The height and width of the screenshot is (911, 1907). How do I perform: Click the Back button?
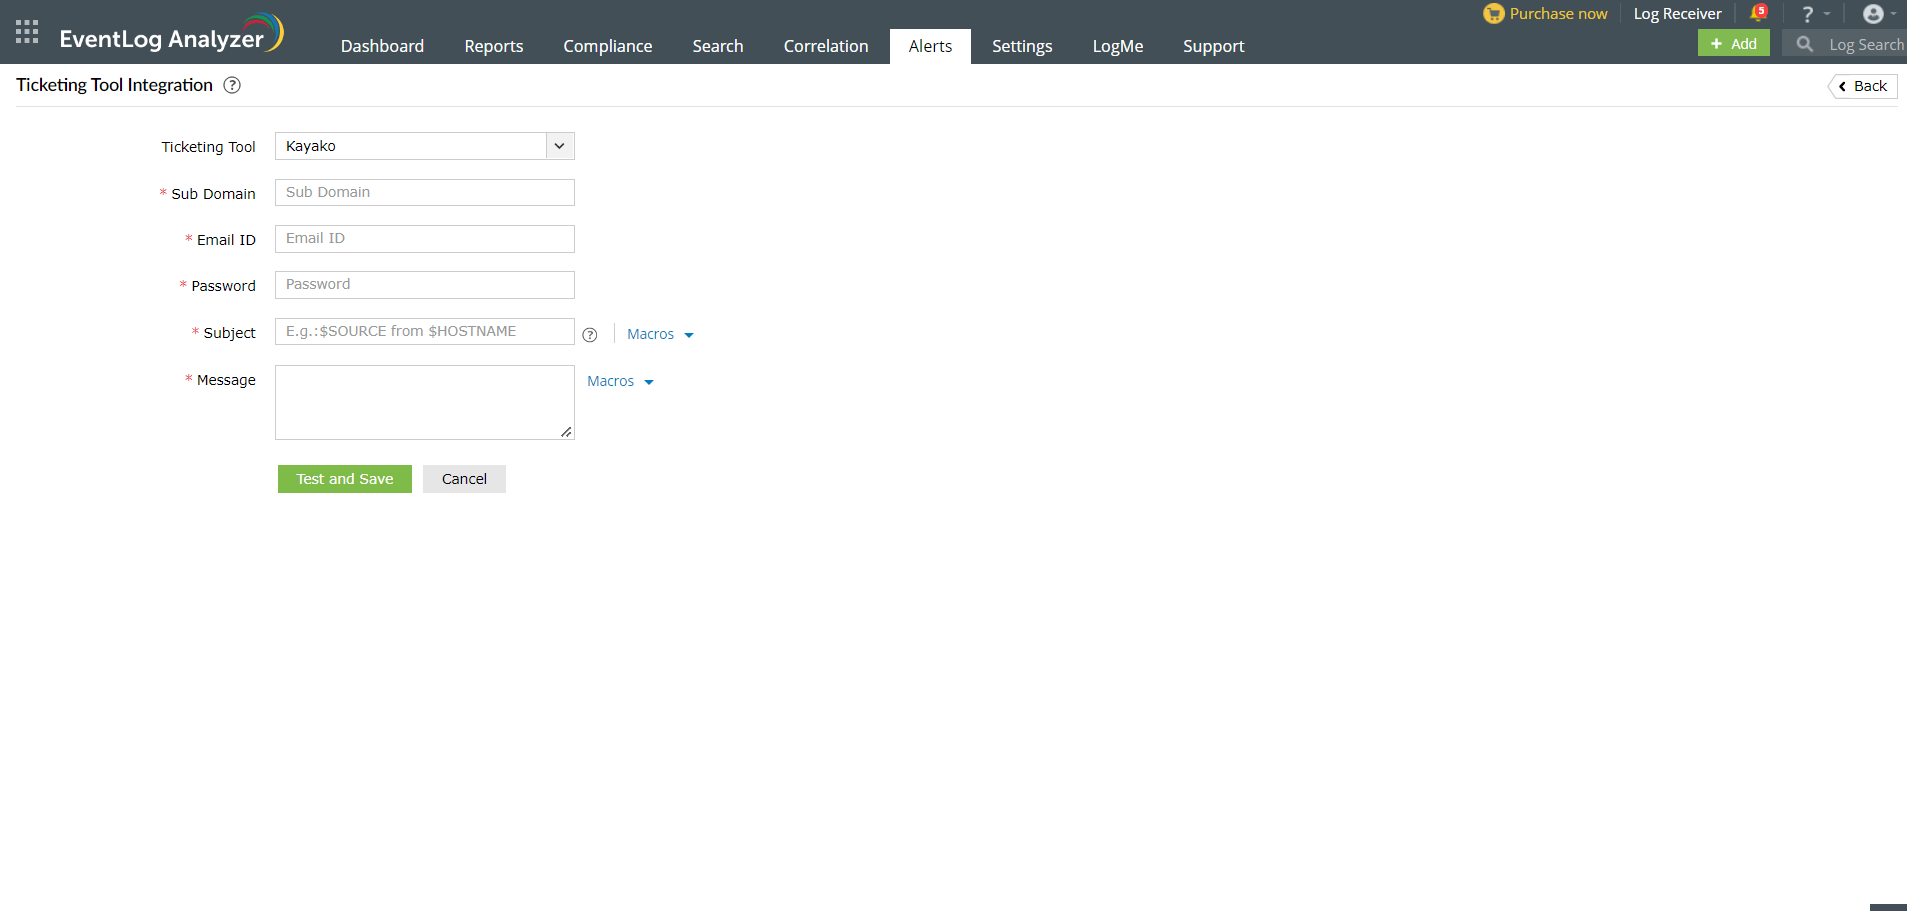(x=1861, y=86)
